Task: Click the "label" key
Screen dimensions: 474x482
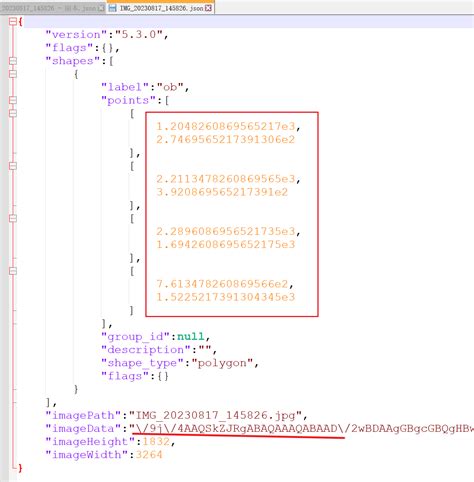Action: point(125,87)
